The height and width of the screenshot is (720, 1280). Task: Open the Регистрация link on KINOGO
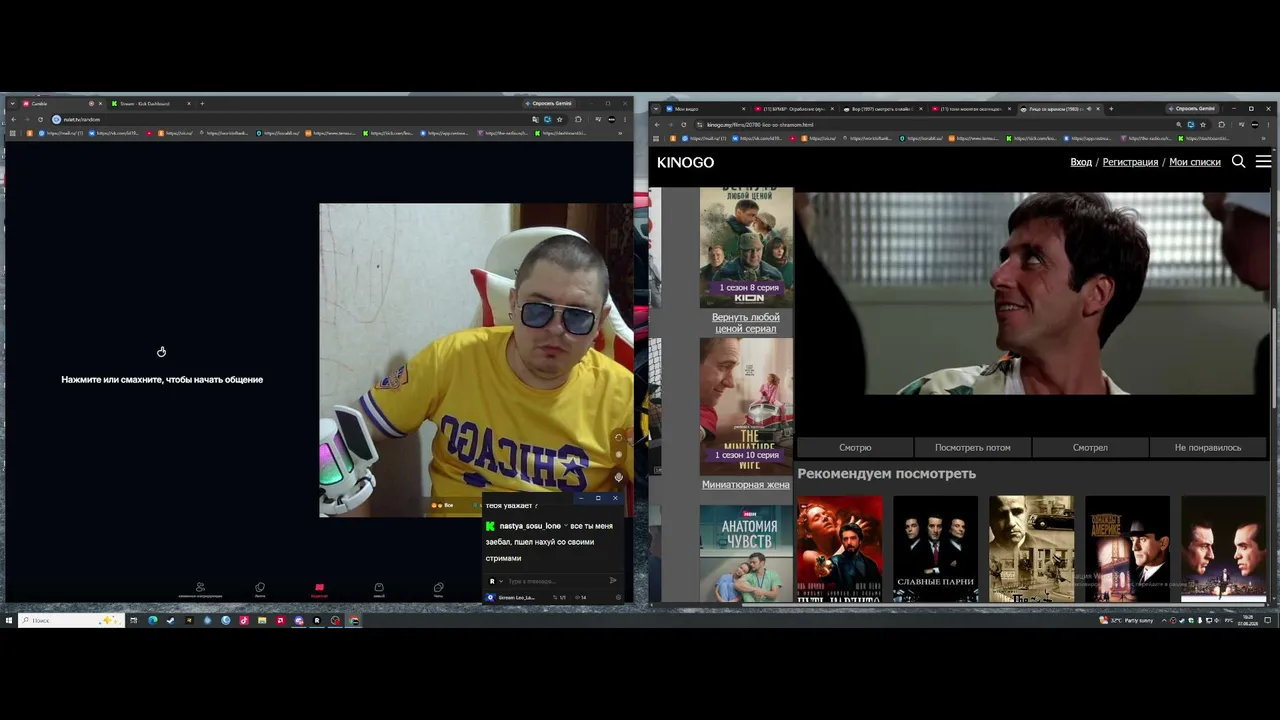coord(1130,162)
